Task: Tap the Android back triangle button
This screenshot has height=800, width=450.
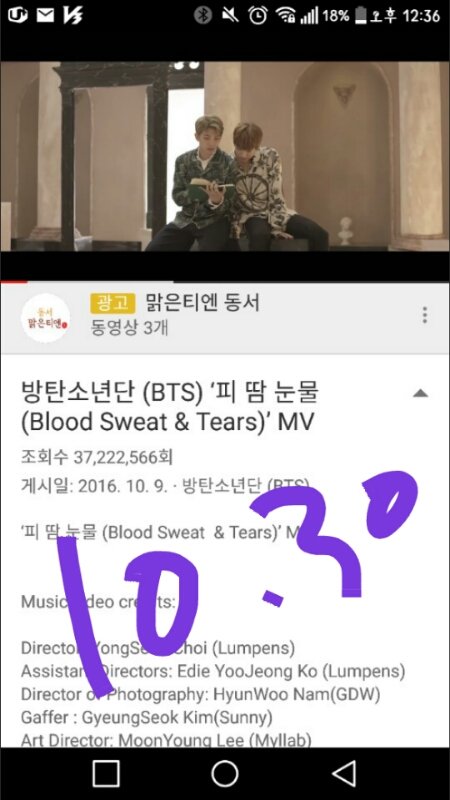Action: (x=343, y=773)
